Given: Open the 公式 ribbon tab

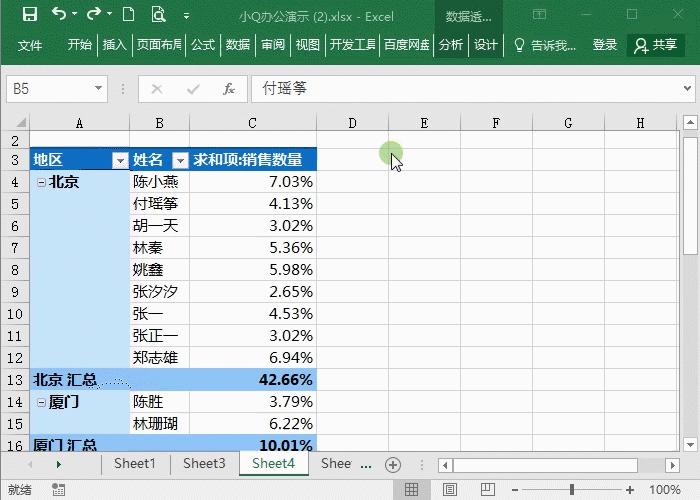Looking at the screenshot, I should [203, 45].
